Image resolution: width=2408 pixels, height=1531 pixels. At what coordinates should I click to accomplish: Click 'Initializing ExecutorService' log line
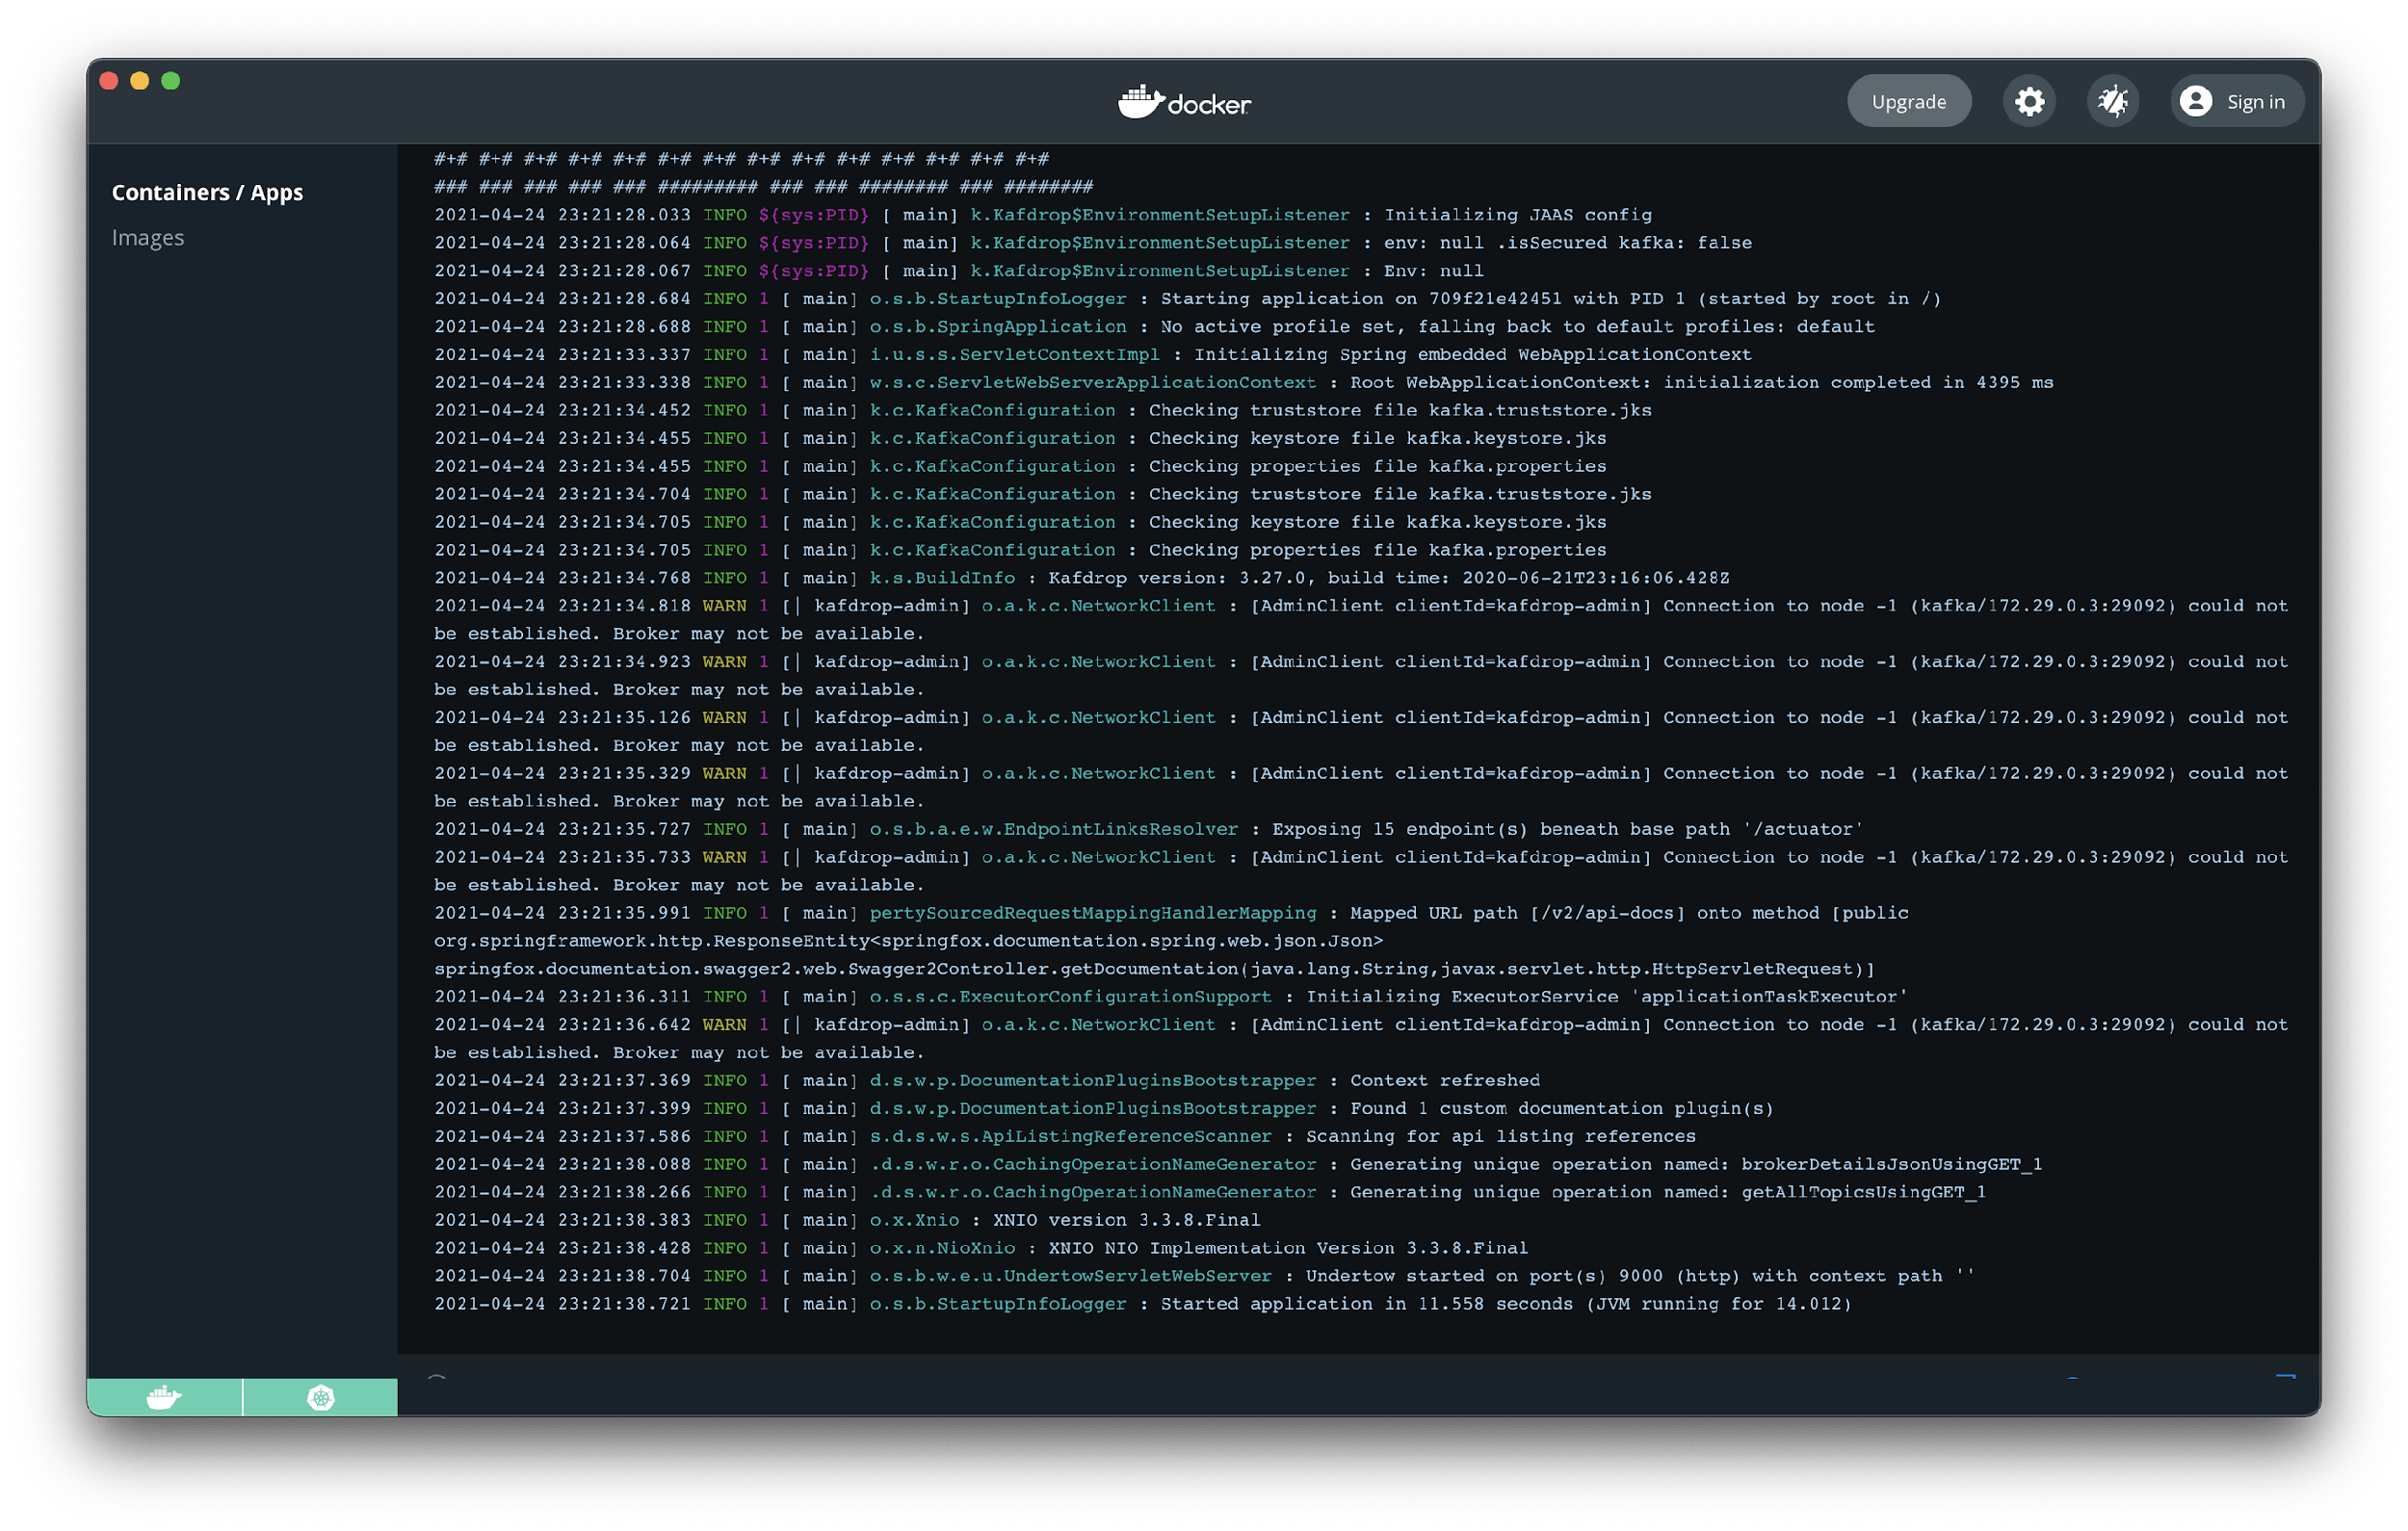[1171, 997]
